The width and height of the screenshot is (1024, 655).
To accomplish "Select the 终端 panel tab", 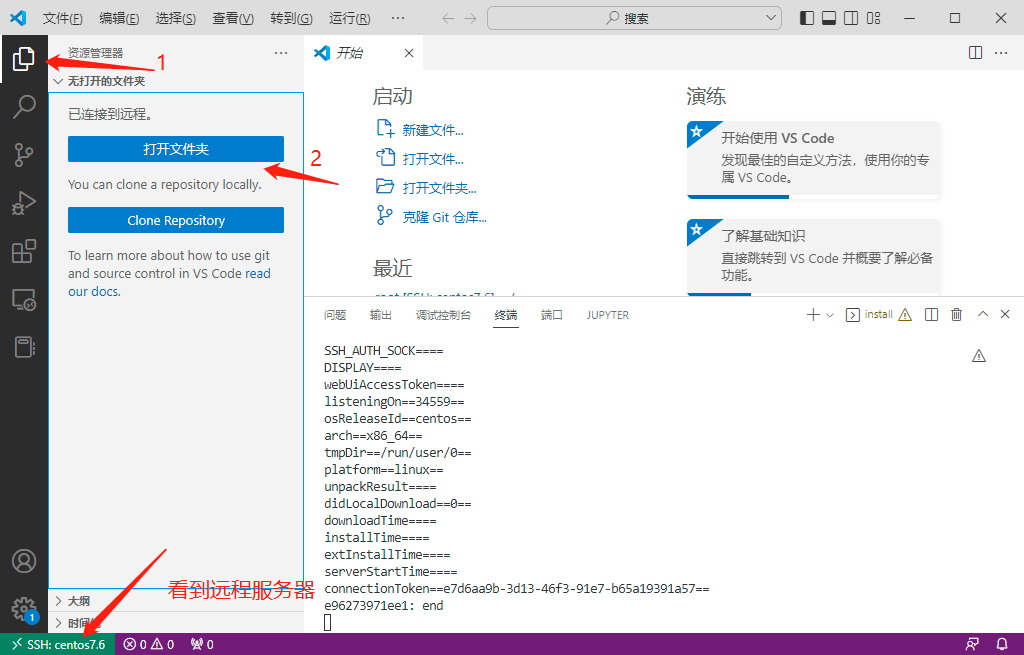I will coord(506,315).
